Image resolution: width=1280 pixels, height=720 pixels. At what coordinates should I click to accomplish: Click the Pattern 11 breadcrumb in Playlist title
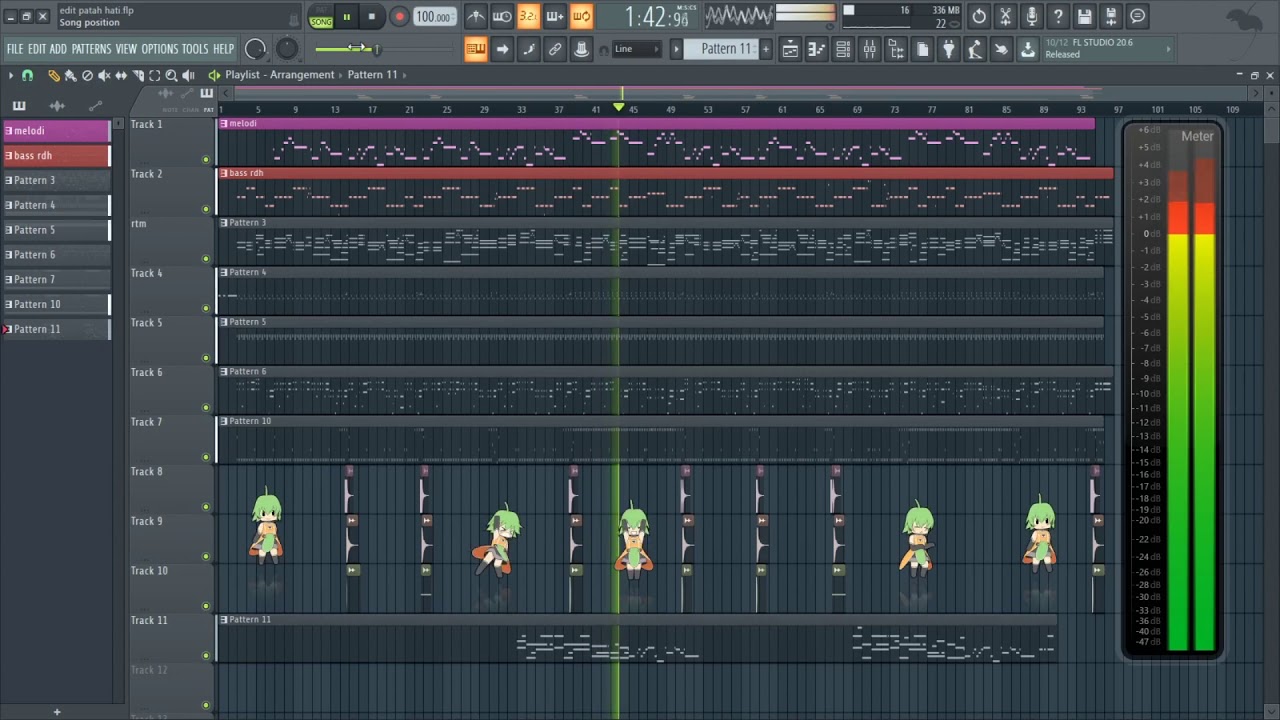pyautogui.click(x=372, y=75)
